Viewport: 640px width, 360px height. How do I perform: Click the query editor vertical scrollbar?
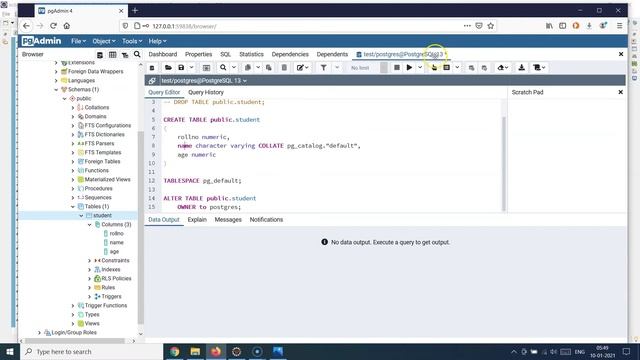point(504,163)
